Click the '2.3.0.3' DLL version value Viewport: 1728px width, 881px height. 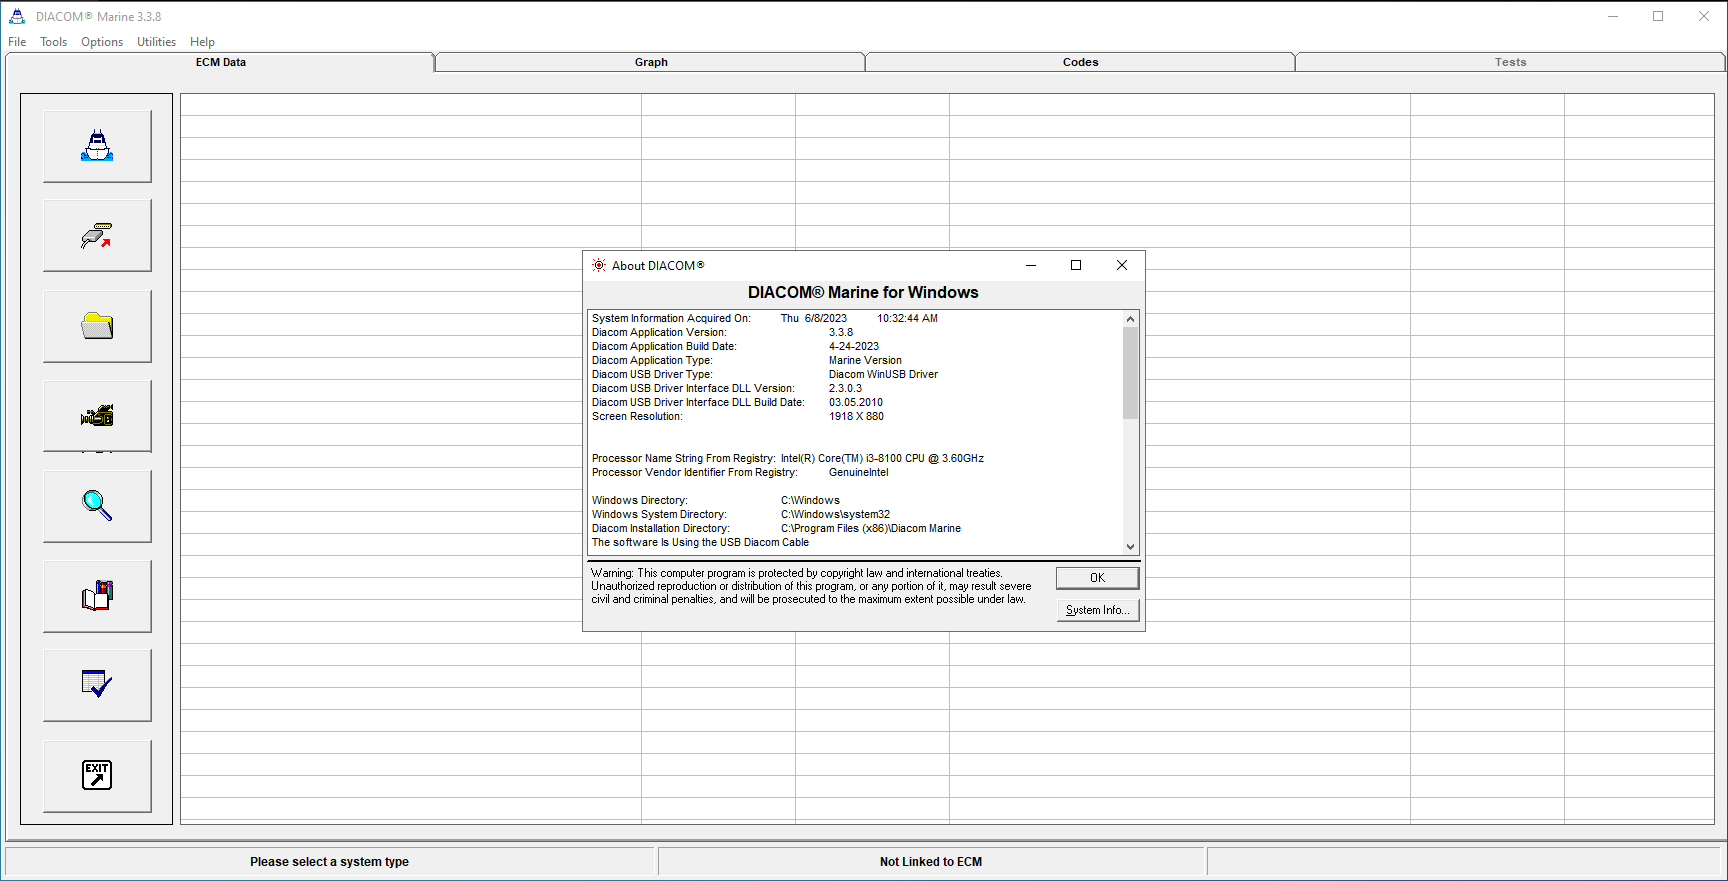(845, 389)
